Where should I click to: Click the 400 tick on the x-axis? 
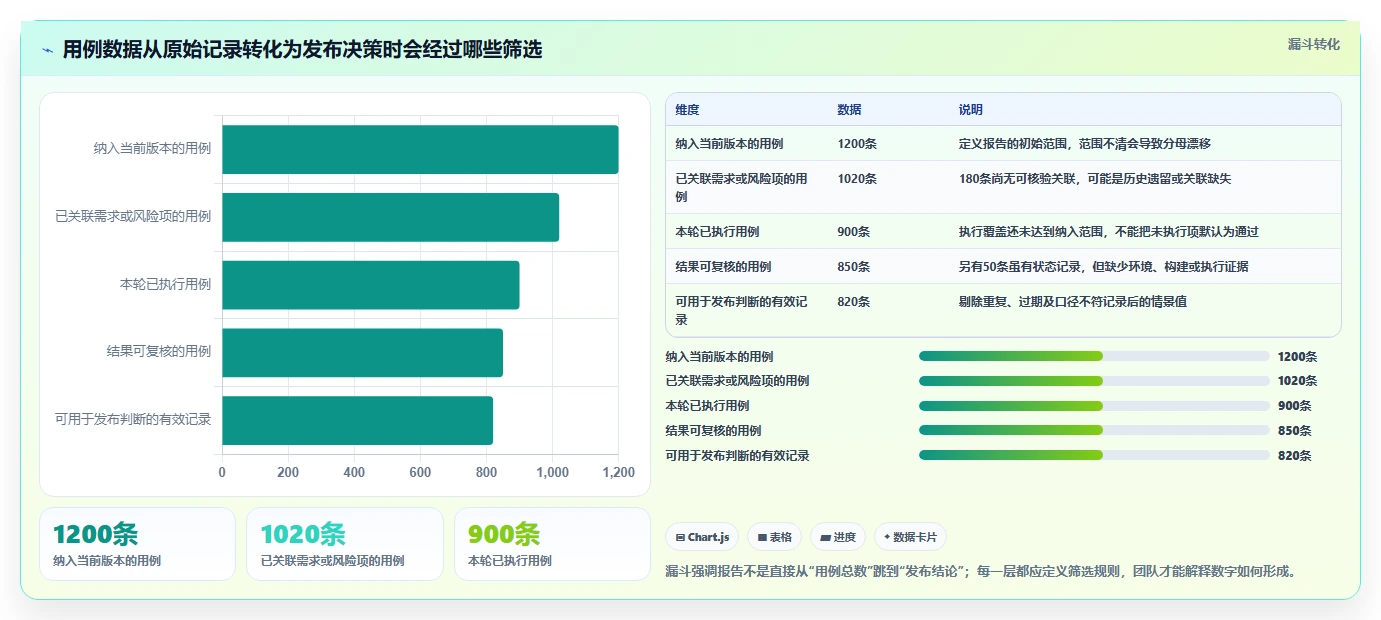tap(354, 473)
